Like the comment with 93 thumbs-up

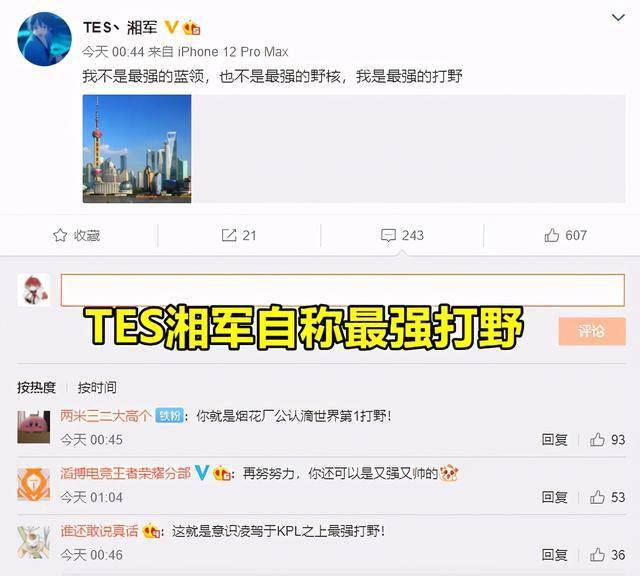point(597,440)
